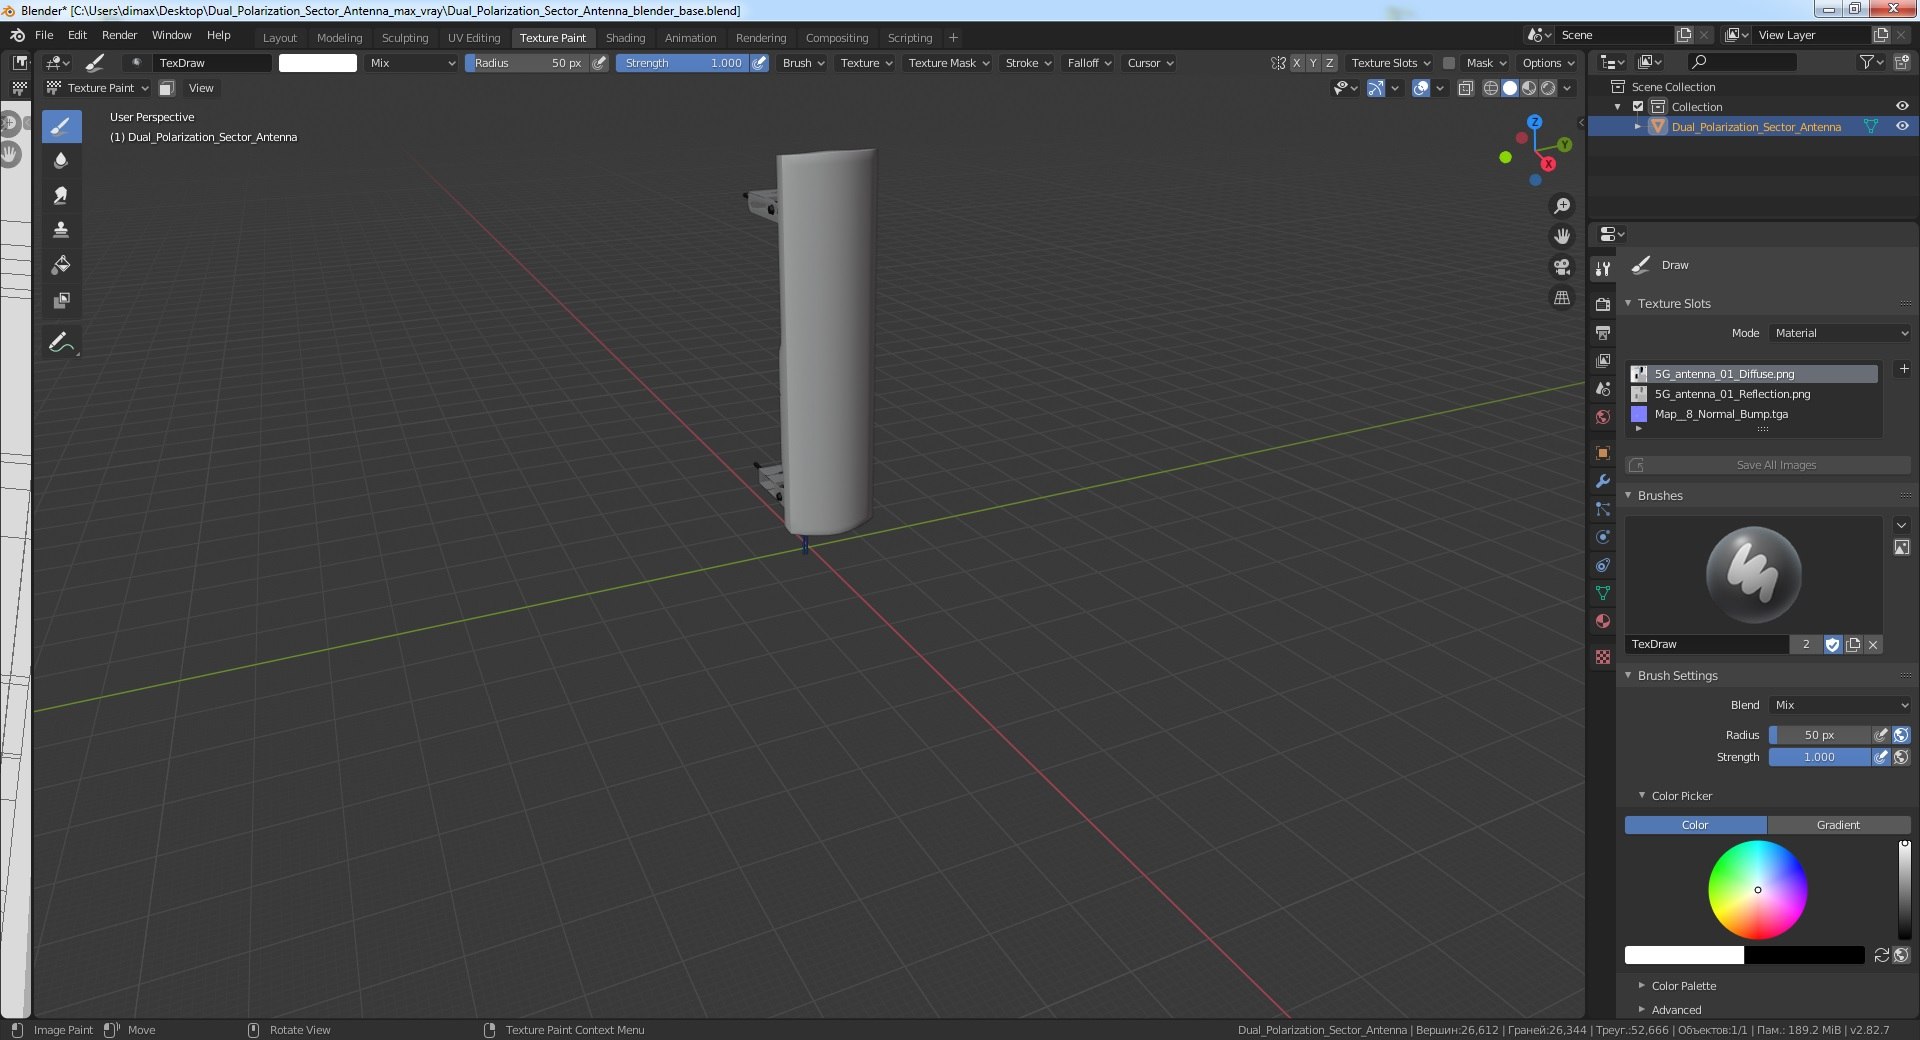This screenshot has width=1920, height=1040.
Task: Open the Render menu
Action: point(119,35)
